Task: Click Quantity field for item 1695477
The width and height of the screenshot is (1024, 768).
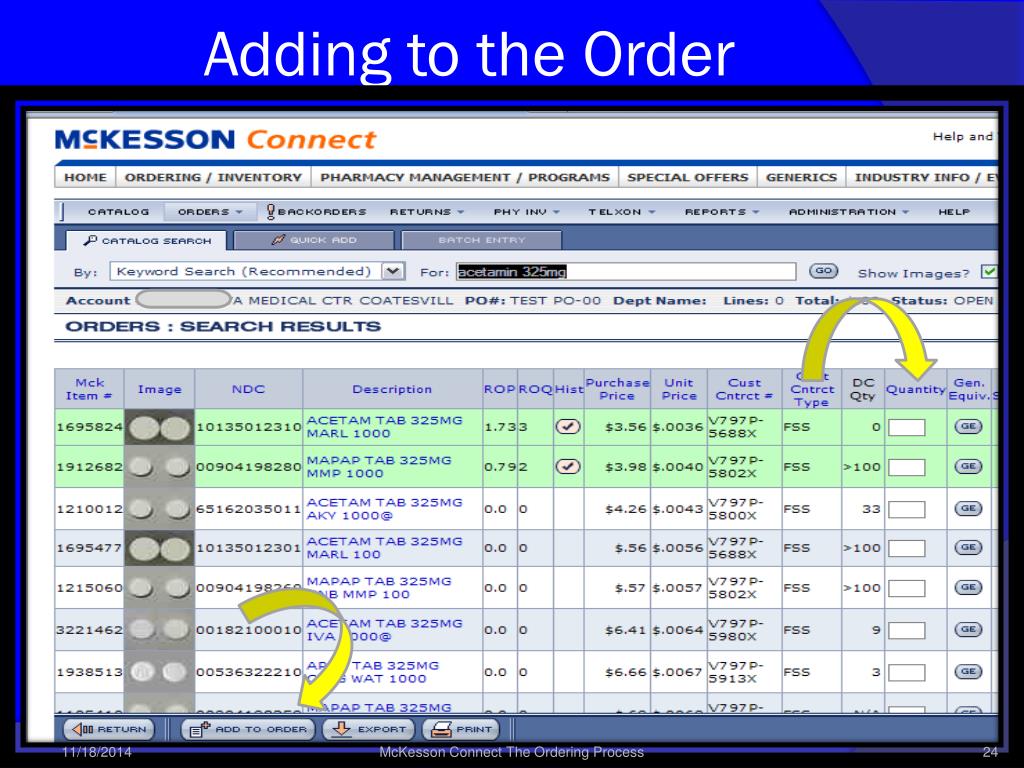Action: point(906,548)
